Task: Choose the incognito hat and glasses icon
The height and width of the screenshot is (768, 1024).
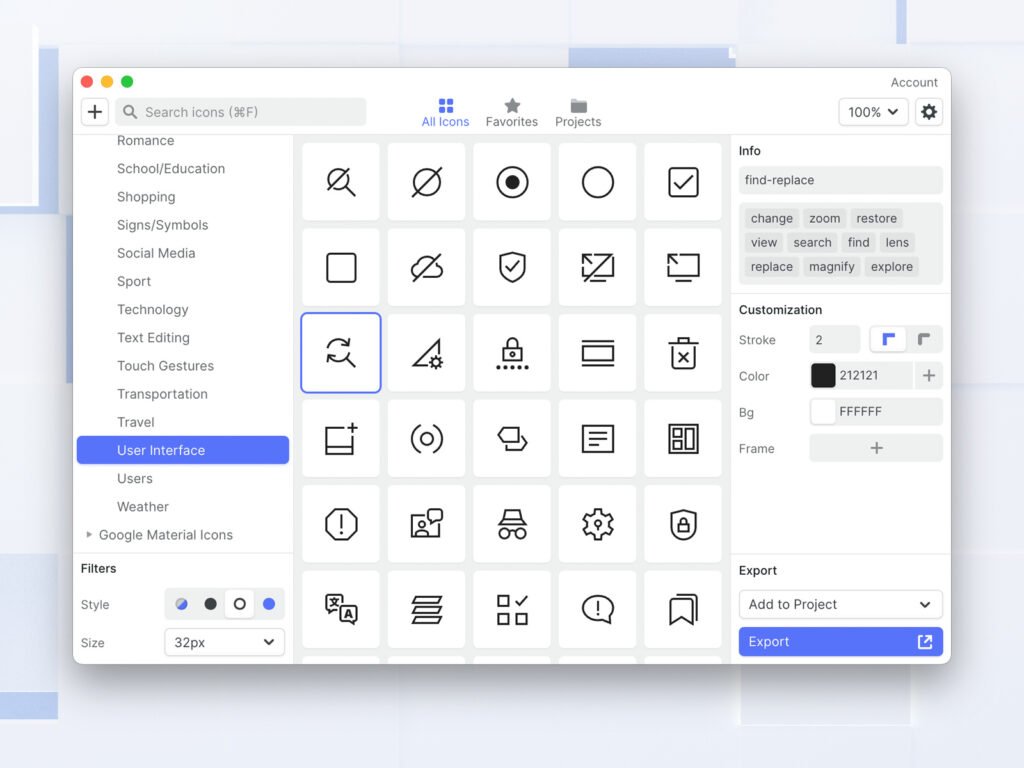Action: (511, 524)
